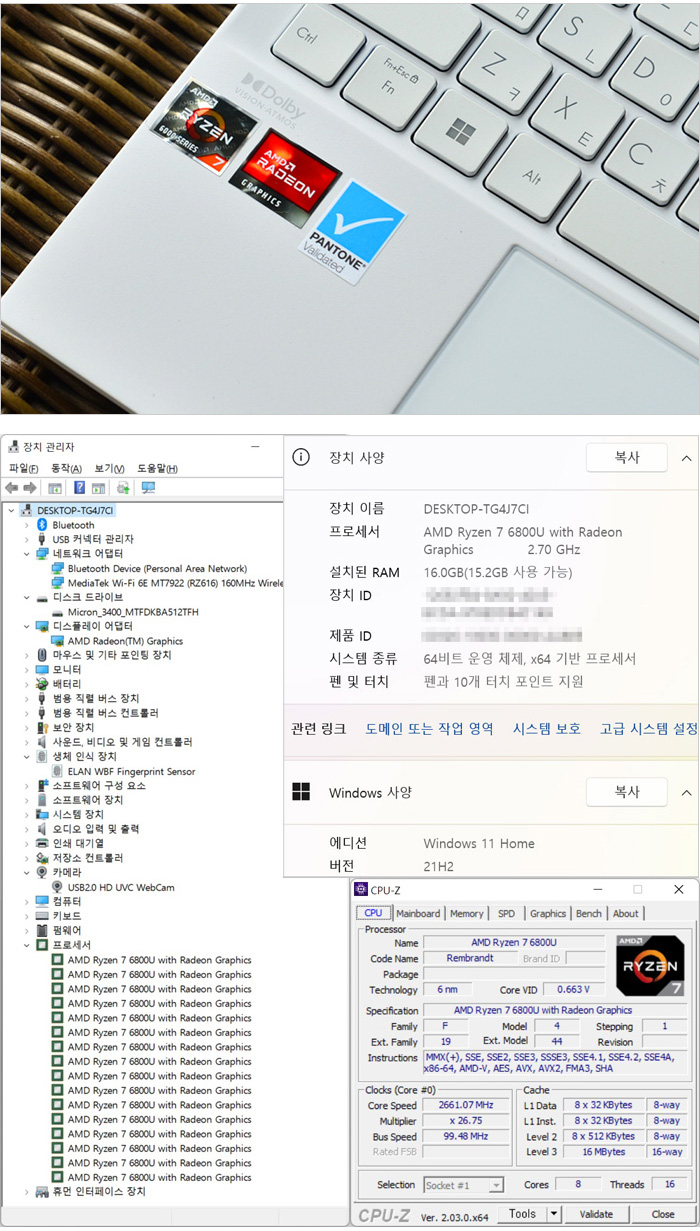Select the AMD Radeon(TM) Graphics adapter
The image size is (700, 1231).
coord(125,641)
